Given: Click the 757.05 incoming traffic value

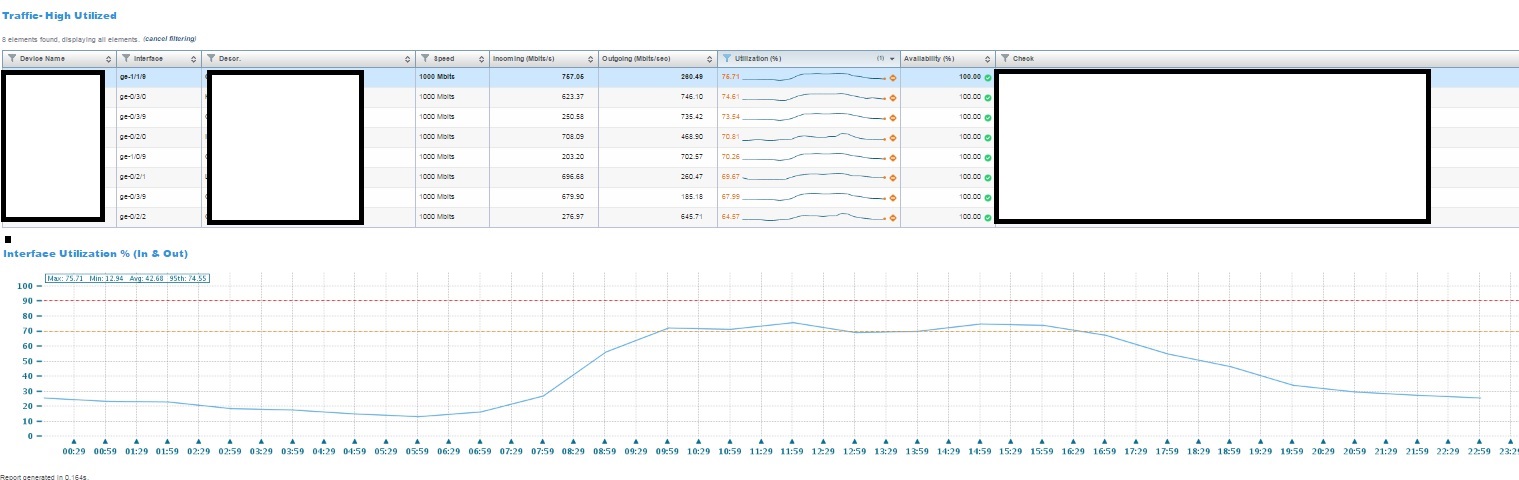Looking at the screenshot, I should point(573,77).
